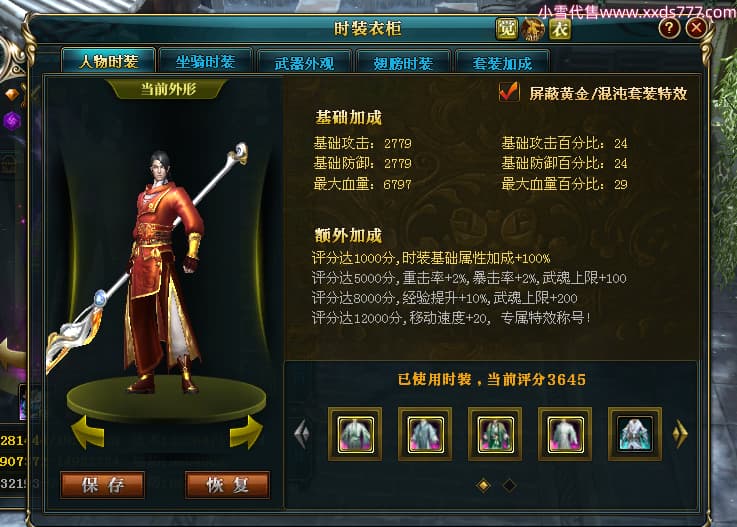This screenshot has width=737, height=527.
Task: Select the fifth cyan-white costume icon
Action: coord(635,434)
